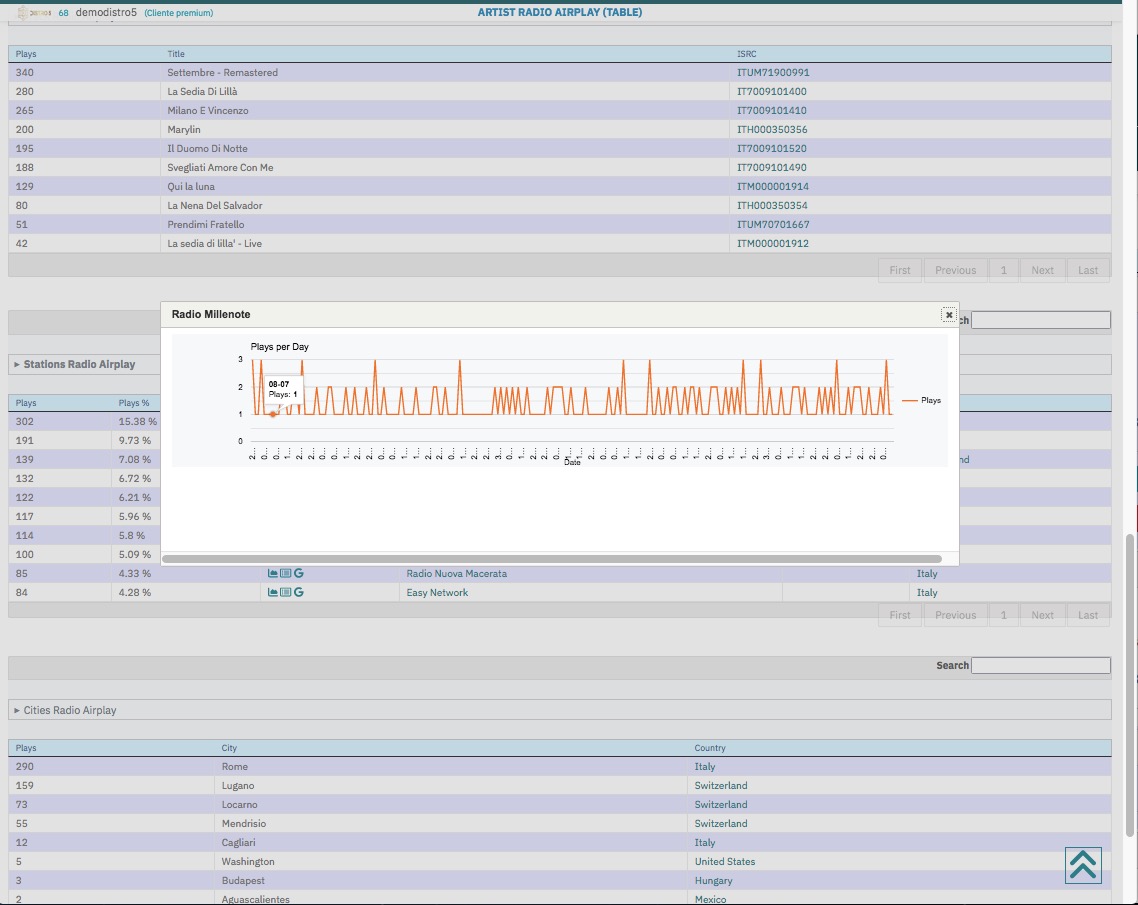Click First under the stations table
Viewport: 1138px width, 905px height.
(x=900, y=615)
